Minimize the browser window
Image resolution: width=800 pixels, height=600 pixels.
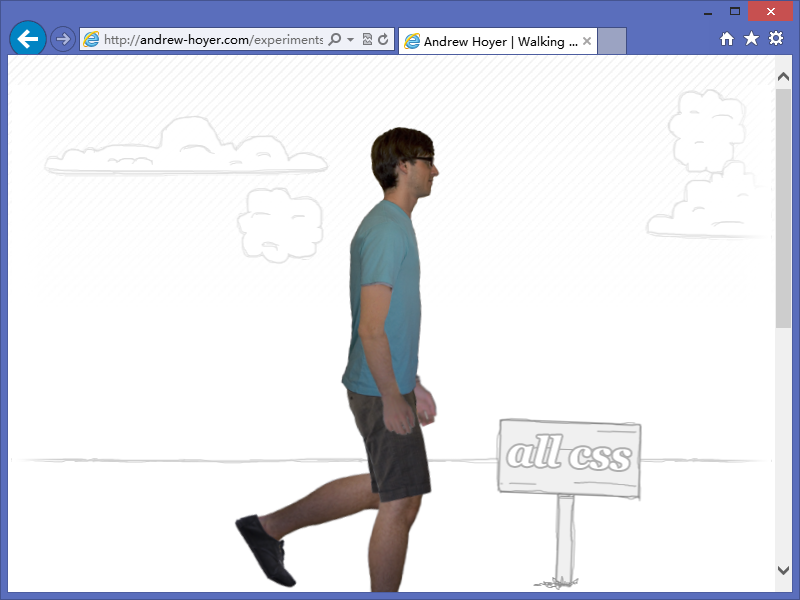click(708, 12)
